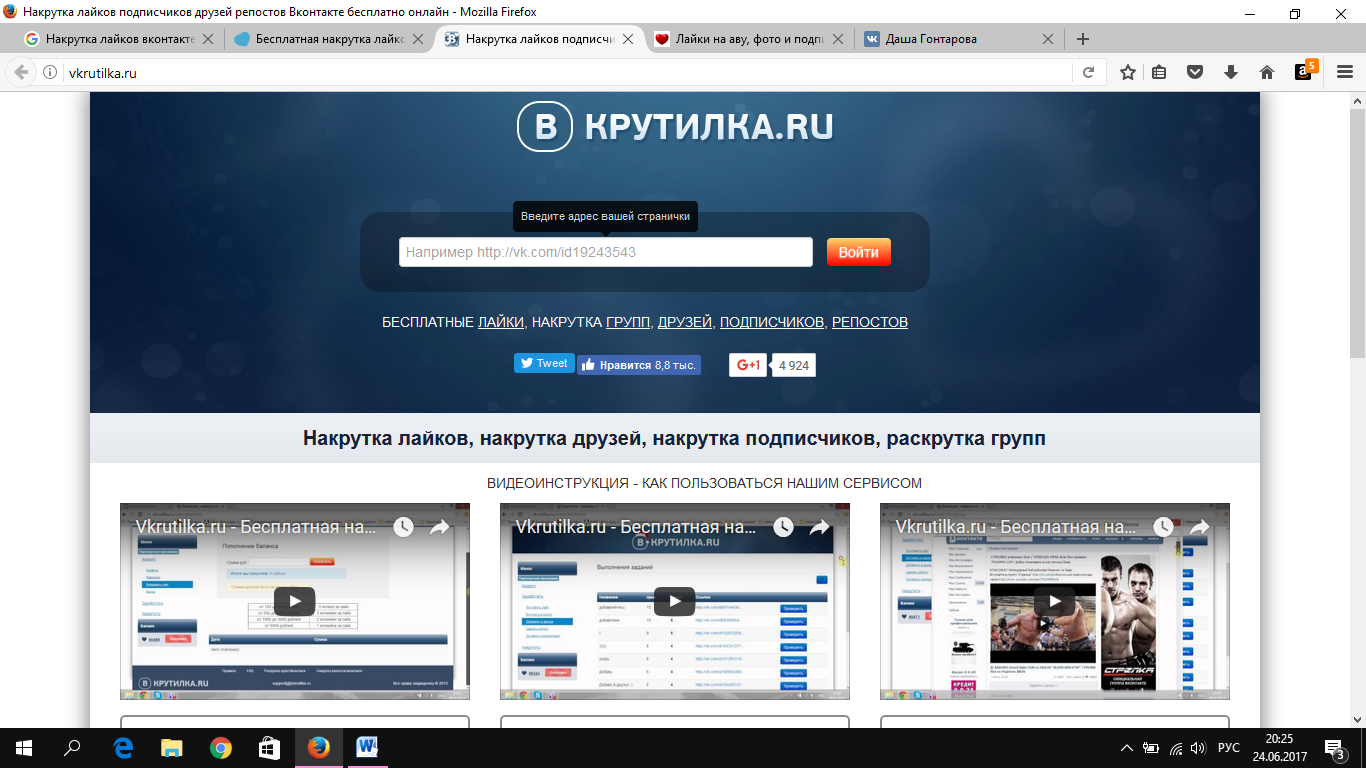
Task: Close the Даша Гонтарова tab
Action: (x=1048, y=39)
